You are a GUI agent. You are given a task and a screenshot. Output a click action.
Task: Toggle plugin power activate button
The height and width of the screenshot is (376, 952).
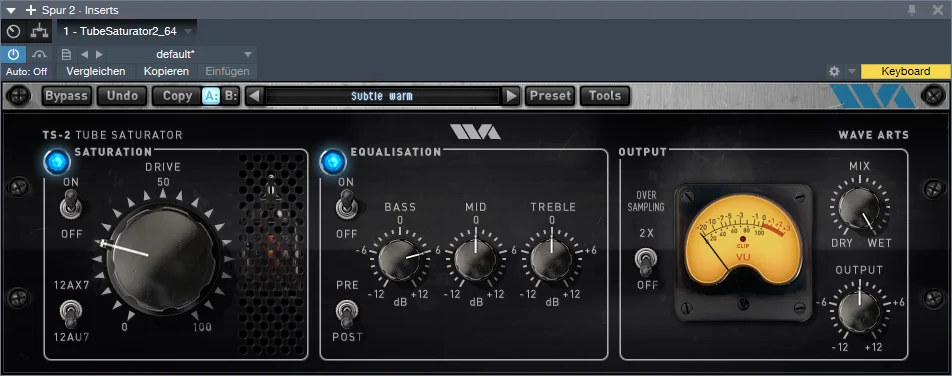click(13, 55)
